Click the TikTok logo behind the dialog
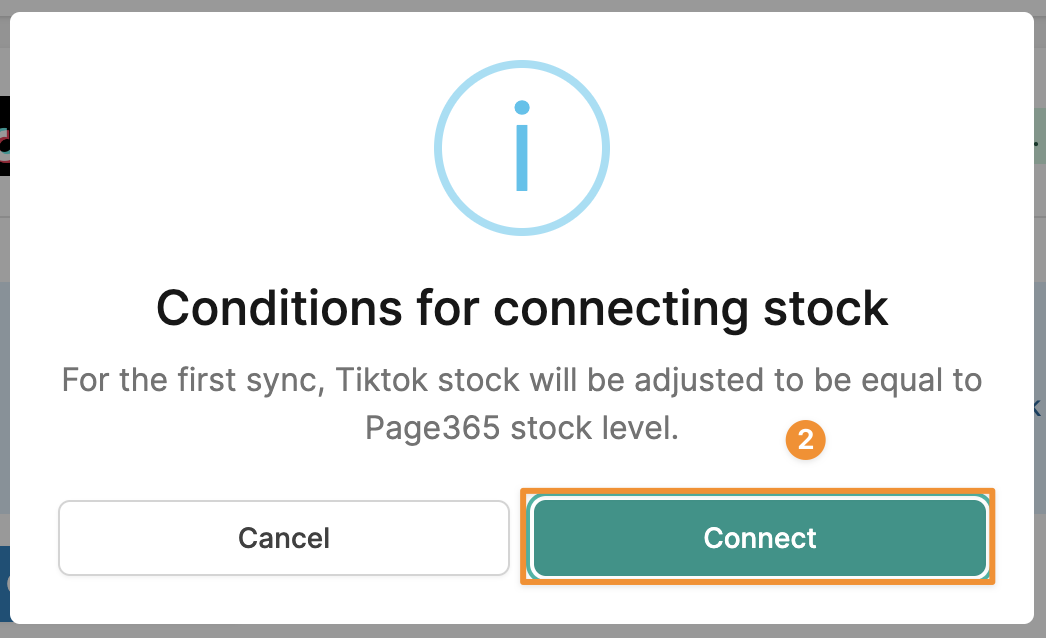This screenshot has height=638, width=1046. click(5, 136)
